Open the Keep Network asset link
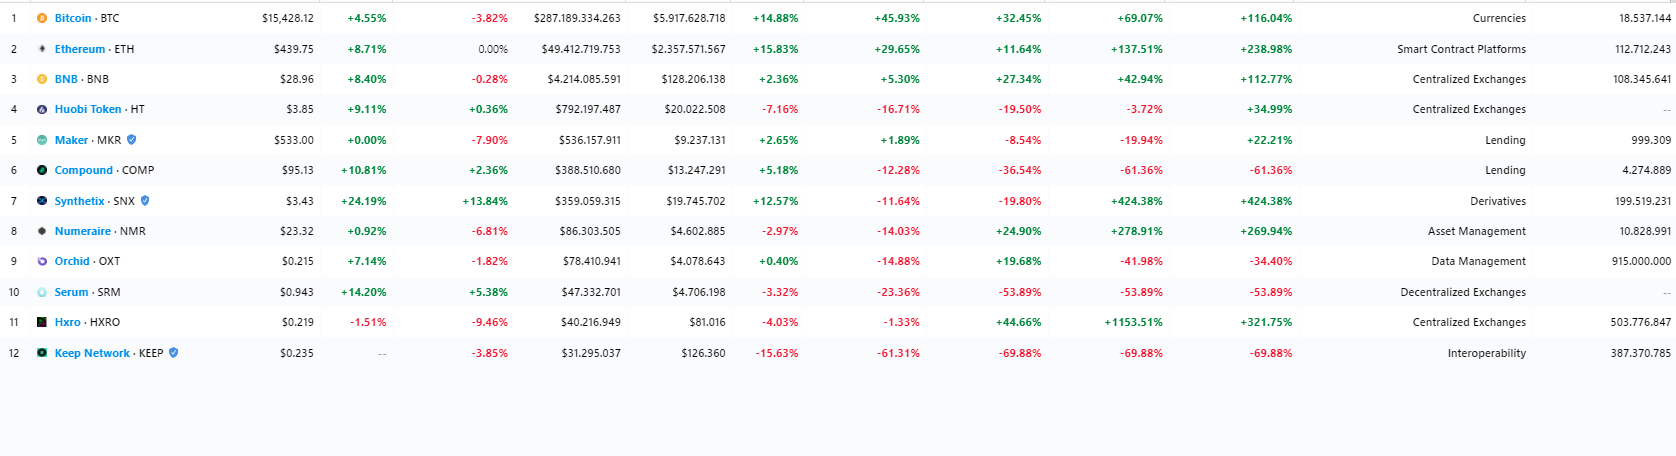This screenshot has width=1676, height=456. point(92,353)
